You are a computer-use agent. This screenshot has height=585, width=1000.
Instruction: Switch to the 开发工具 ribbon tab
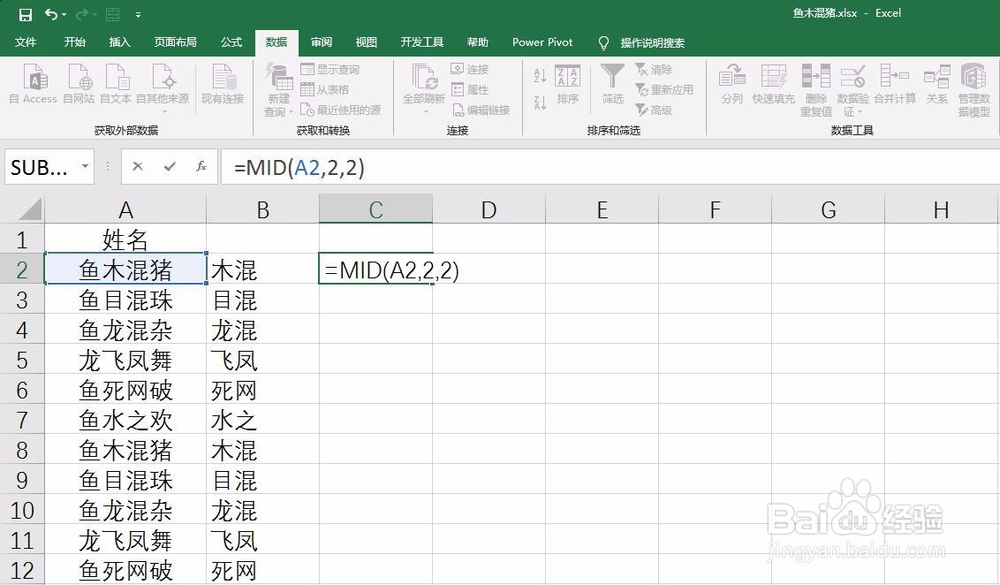click(x=422, y=42)
